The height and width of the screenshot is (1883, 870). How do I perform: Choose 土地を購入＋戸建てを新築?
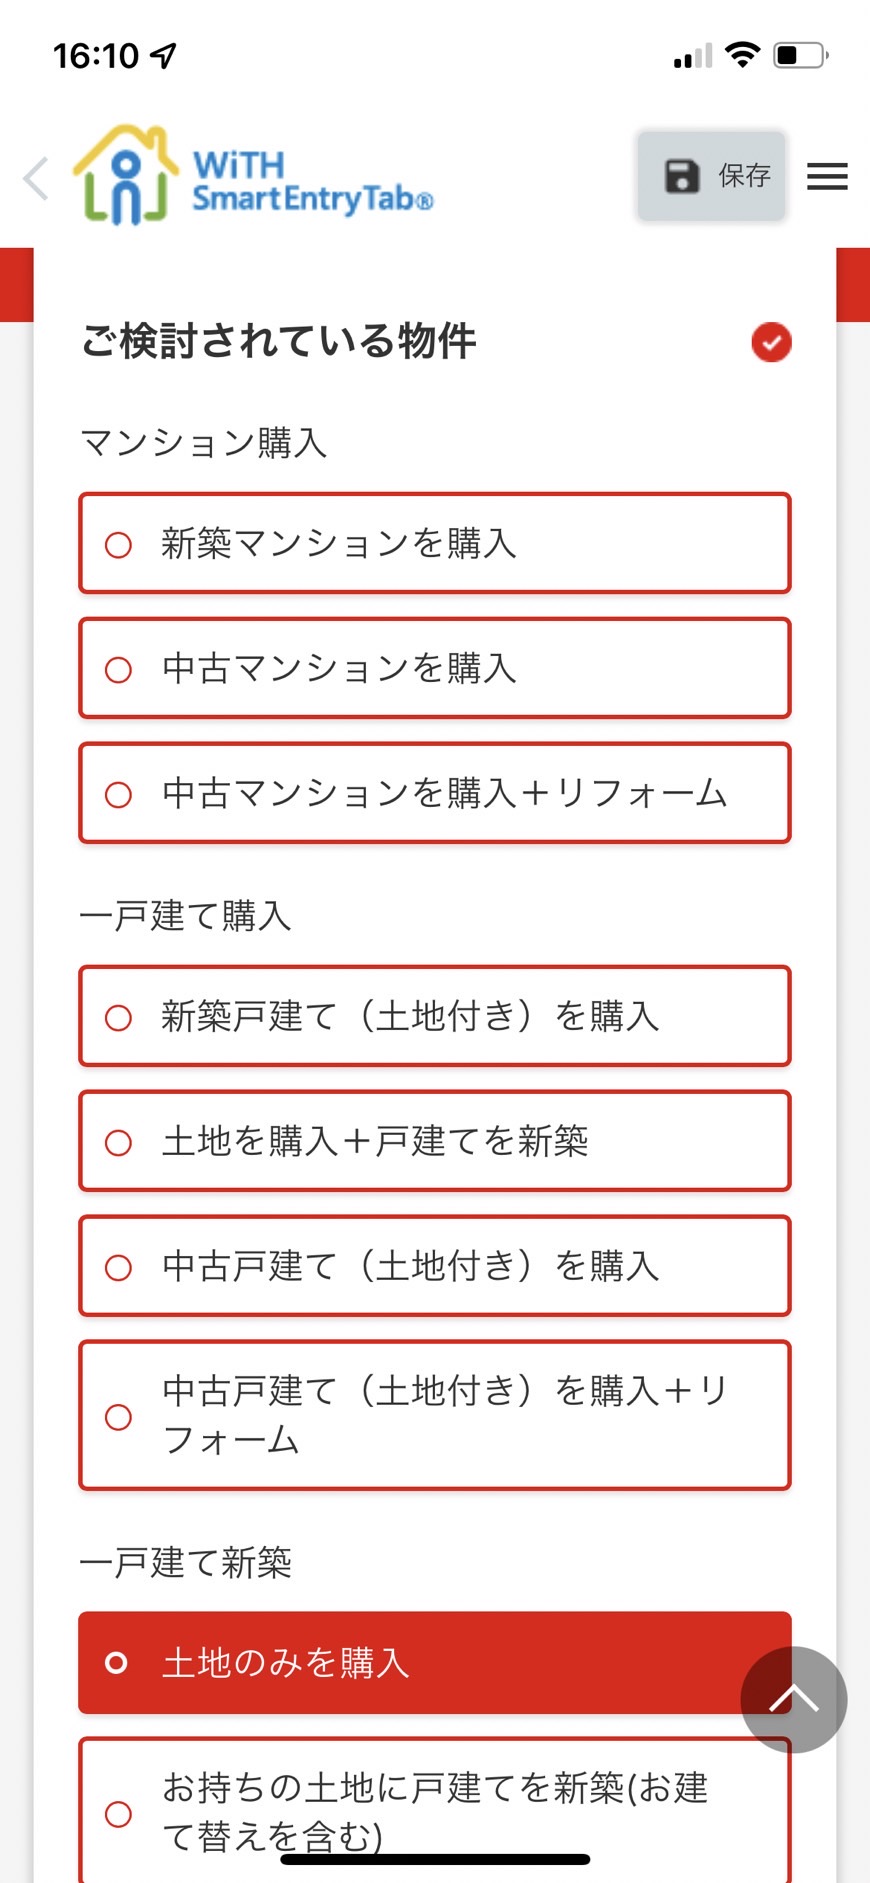coord(435,1141)
